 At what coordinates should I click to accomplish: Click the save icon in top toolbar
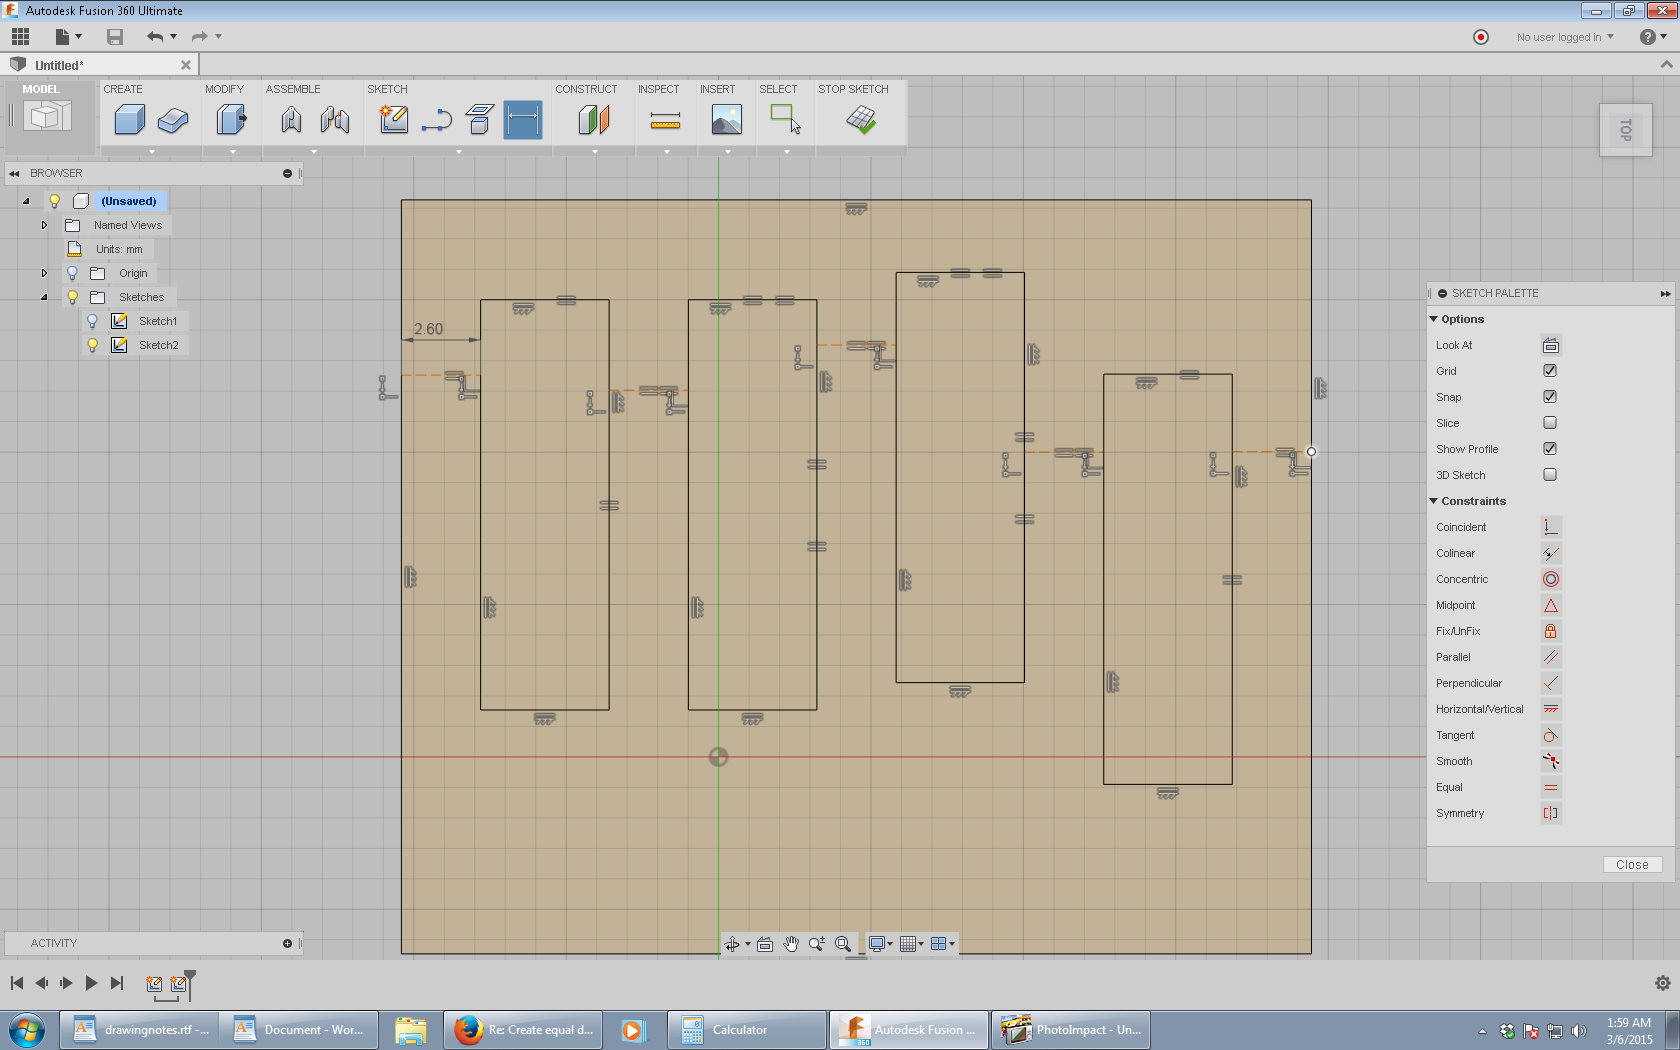pyautogui.click(x=115, y=37)
